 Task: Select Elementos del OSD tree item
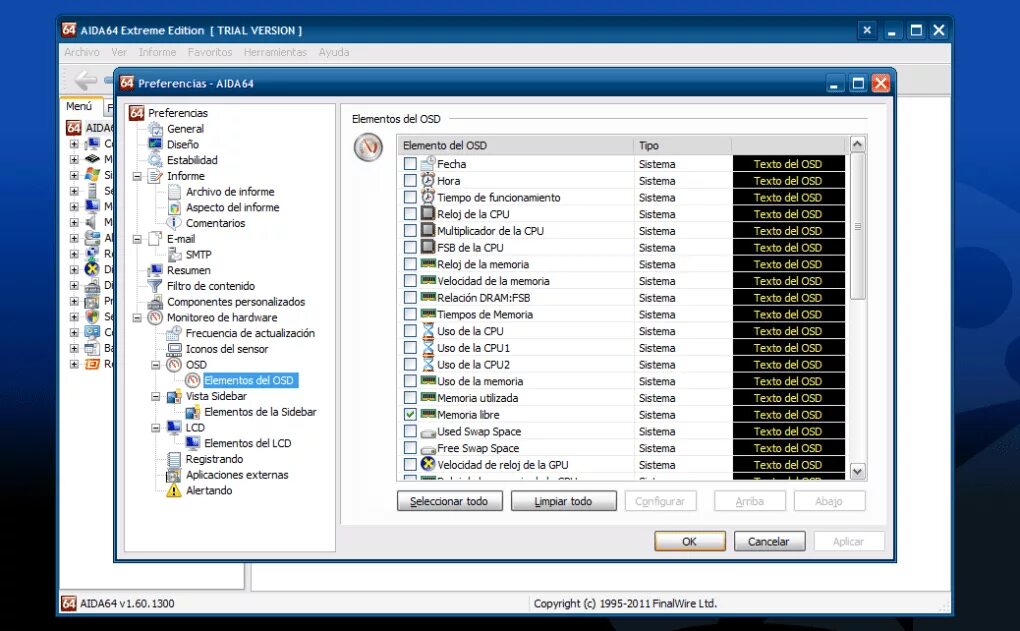tap(250, 381)
